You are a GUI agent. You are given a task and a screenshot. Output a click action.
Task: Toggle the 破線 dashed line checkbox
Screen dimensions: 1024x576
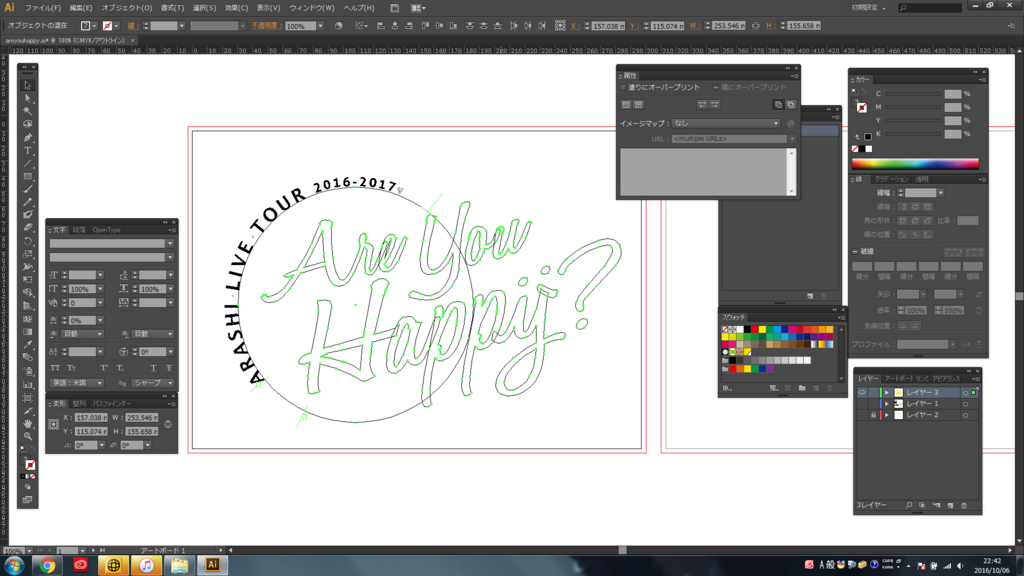click(x=856, y=251)
